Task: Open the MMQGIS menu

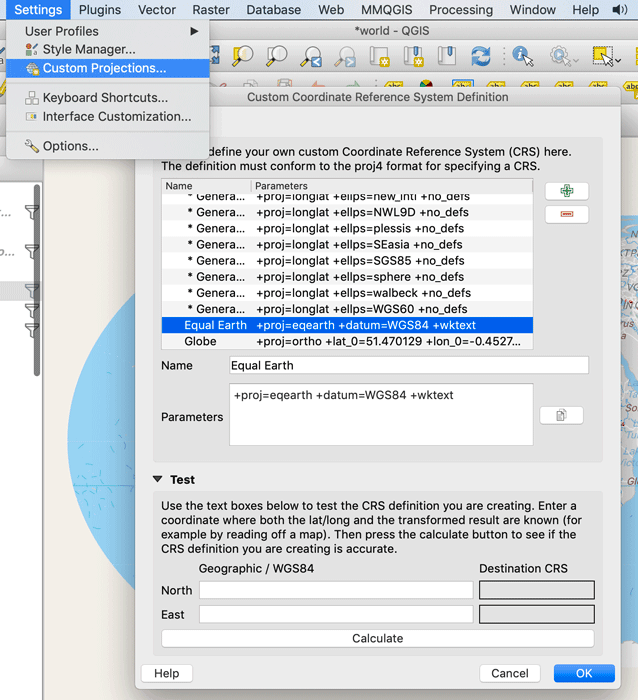Action: [387, 9]
